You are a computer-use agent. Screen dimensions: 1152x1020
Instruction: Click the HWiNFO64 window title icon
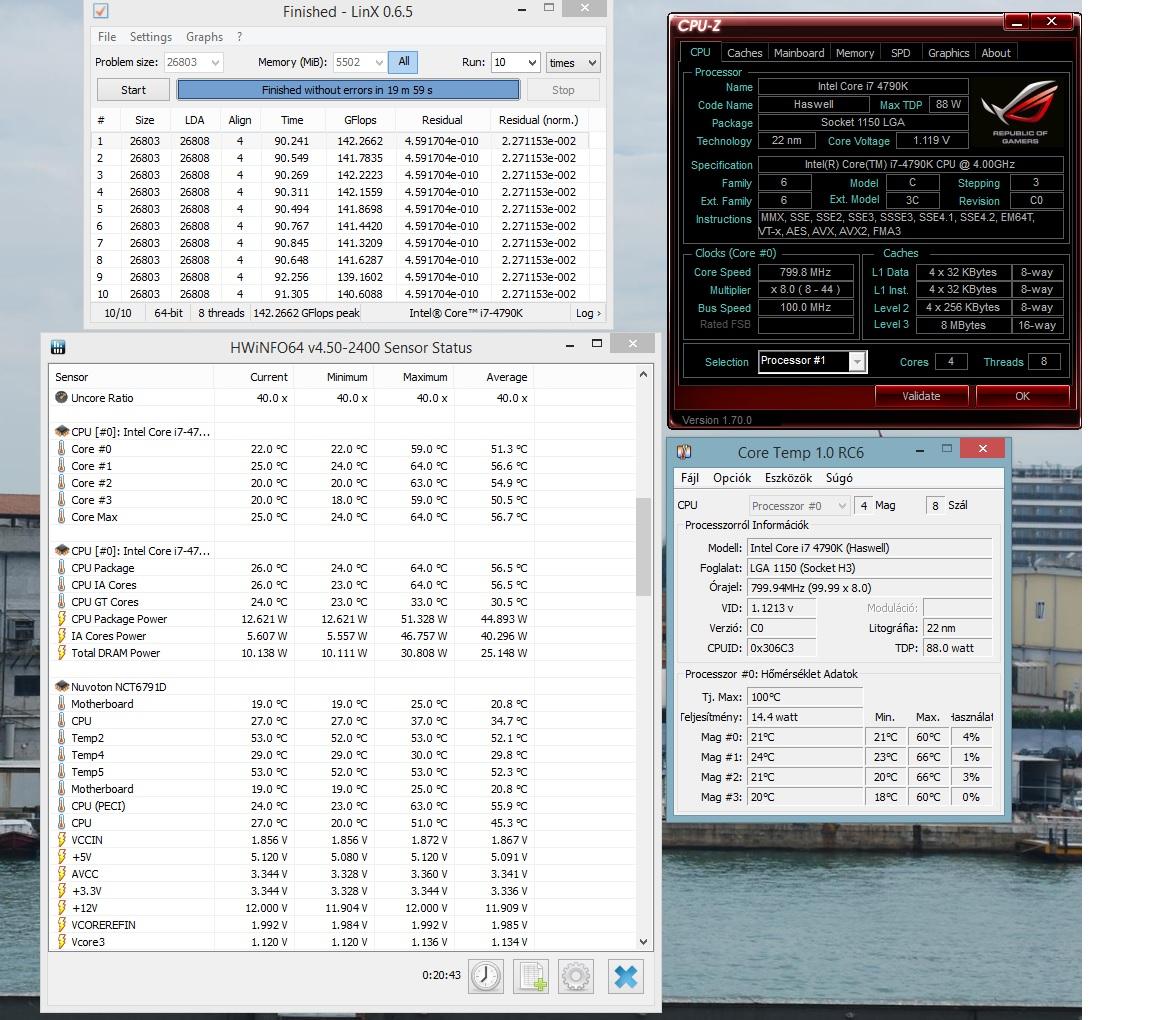58,348
